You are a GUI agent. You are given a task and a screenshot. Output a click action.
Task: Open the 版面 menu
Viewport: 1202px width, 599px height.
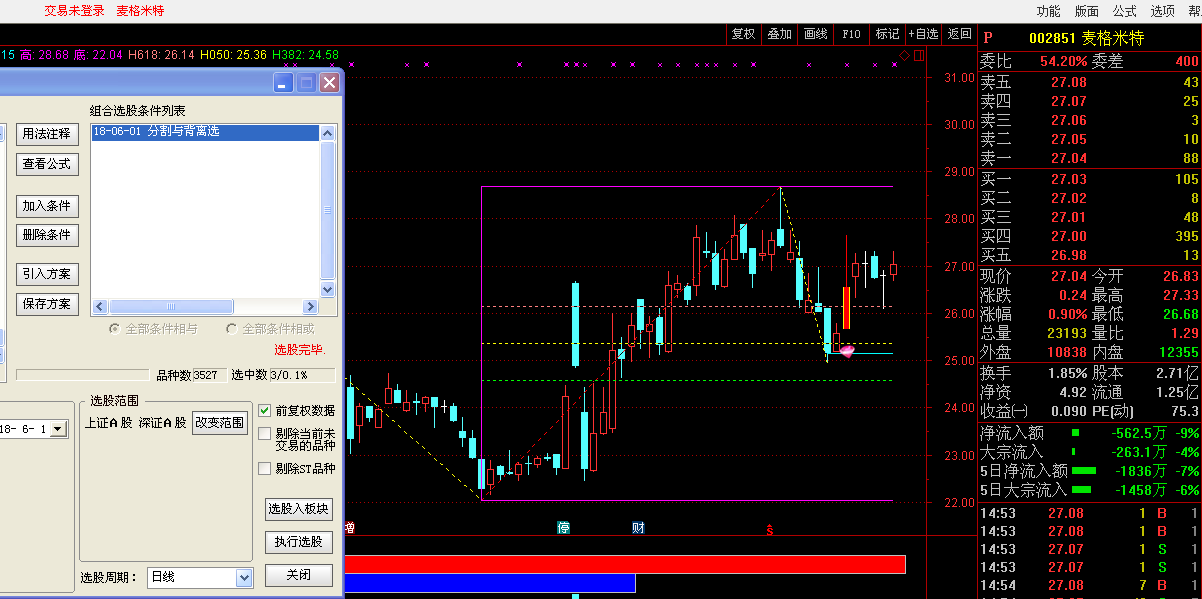tap(1087, 11)
